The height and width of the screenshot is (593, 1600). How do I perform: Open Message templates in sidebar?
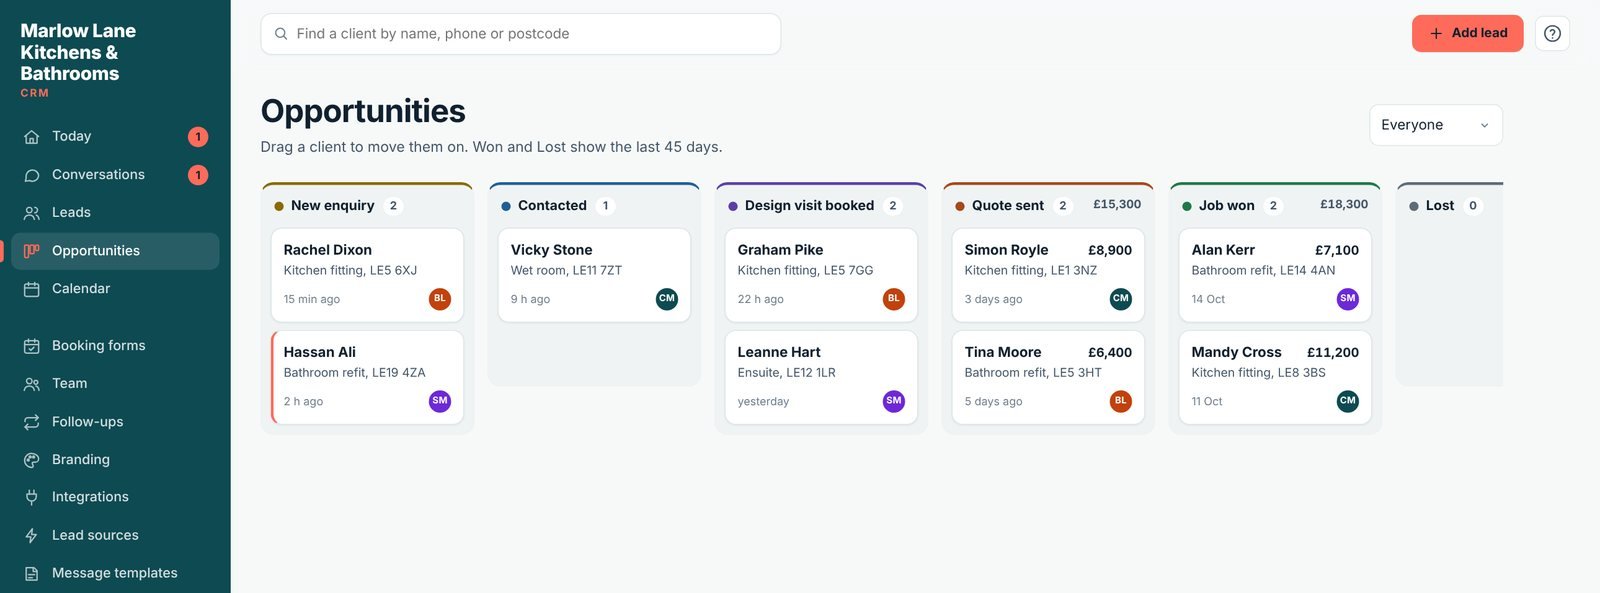click(115, 573)
